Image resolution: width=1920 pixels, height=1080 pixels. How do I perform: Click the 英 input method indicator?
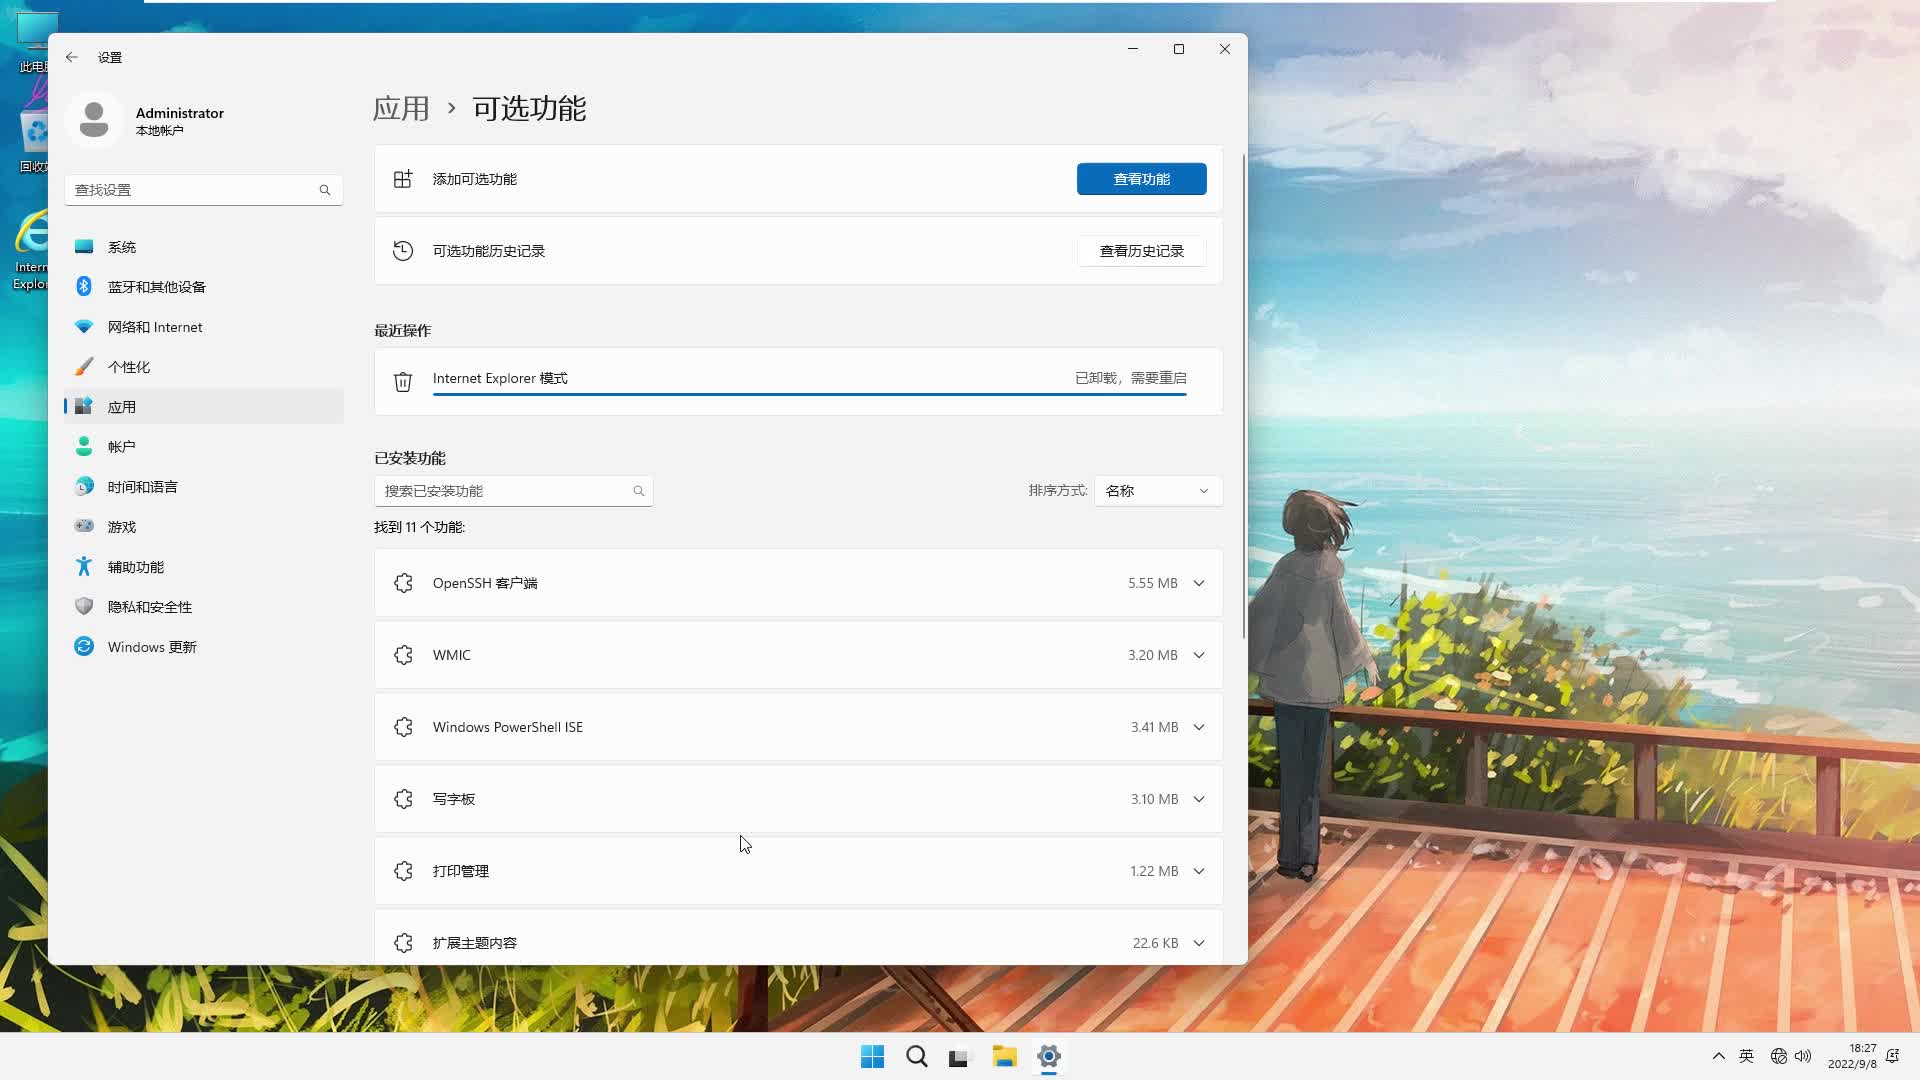tap(1746, 1056)
